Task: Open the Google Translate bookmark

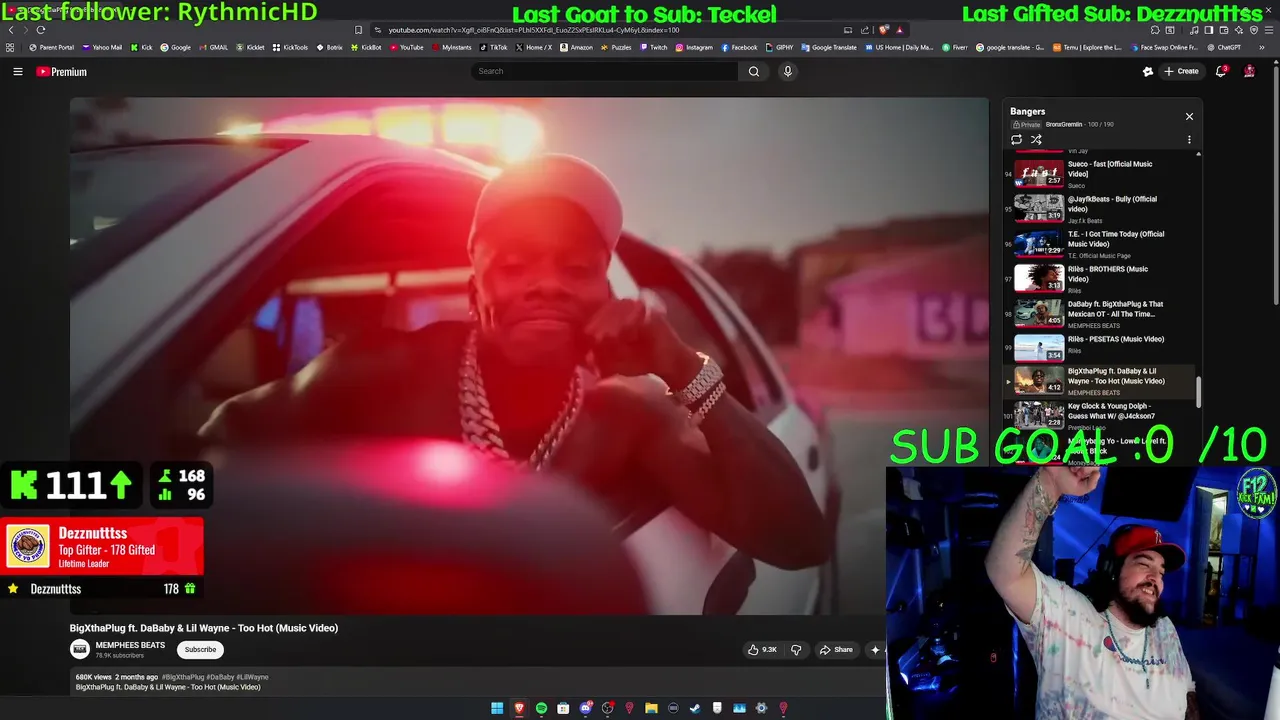Action: pyautogui.click(x=829, y=47)
